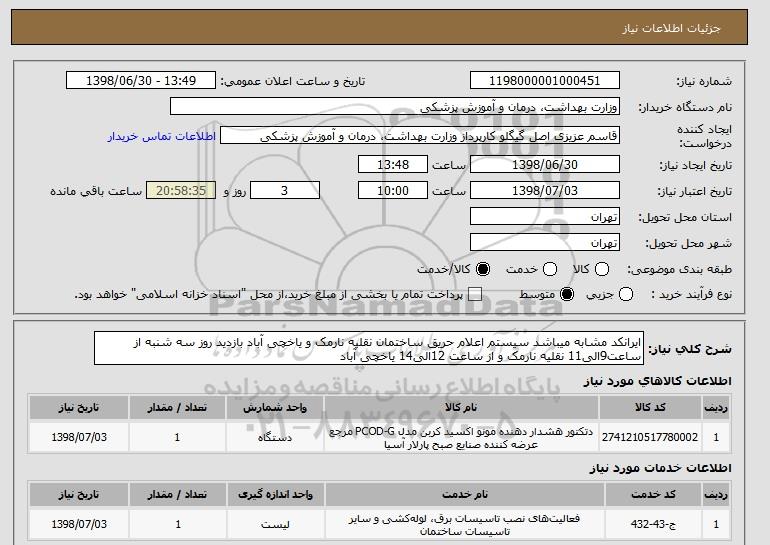Click the ساعت باقی مانده label
The image size is (770, 545).
click(96, 191)
